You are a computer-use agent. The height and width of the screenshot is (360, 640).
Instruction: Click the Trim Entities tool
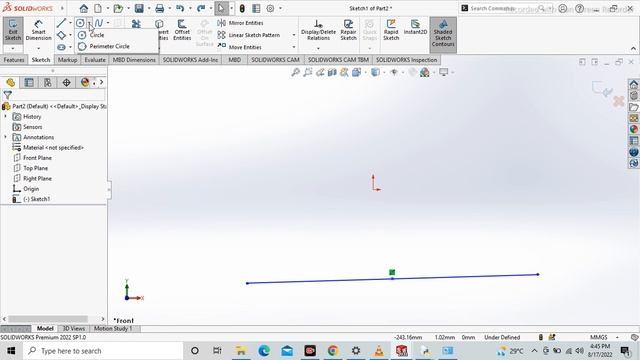[136, 24]
